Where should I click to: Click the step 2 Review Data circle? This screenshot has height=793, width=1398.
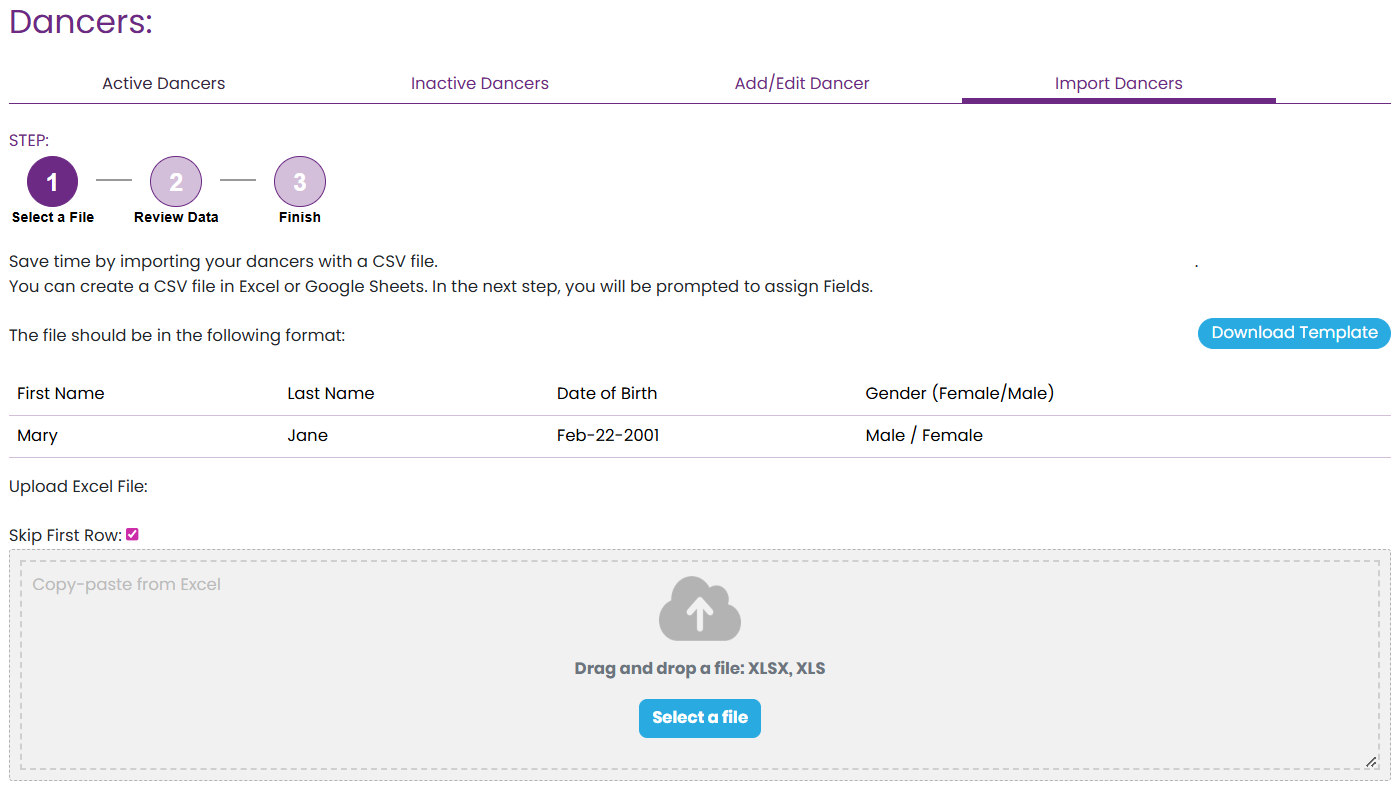176,182
